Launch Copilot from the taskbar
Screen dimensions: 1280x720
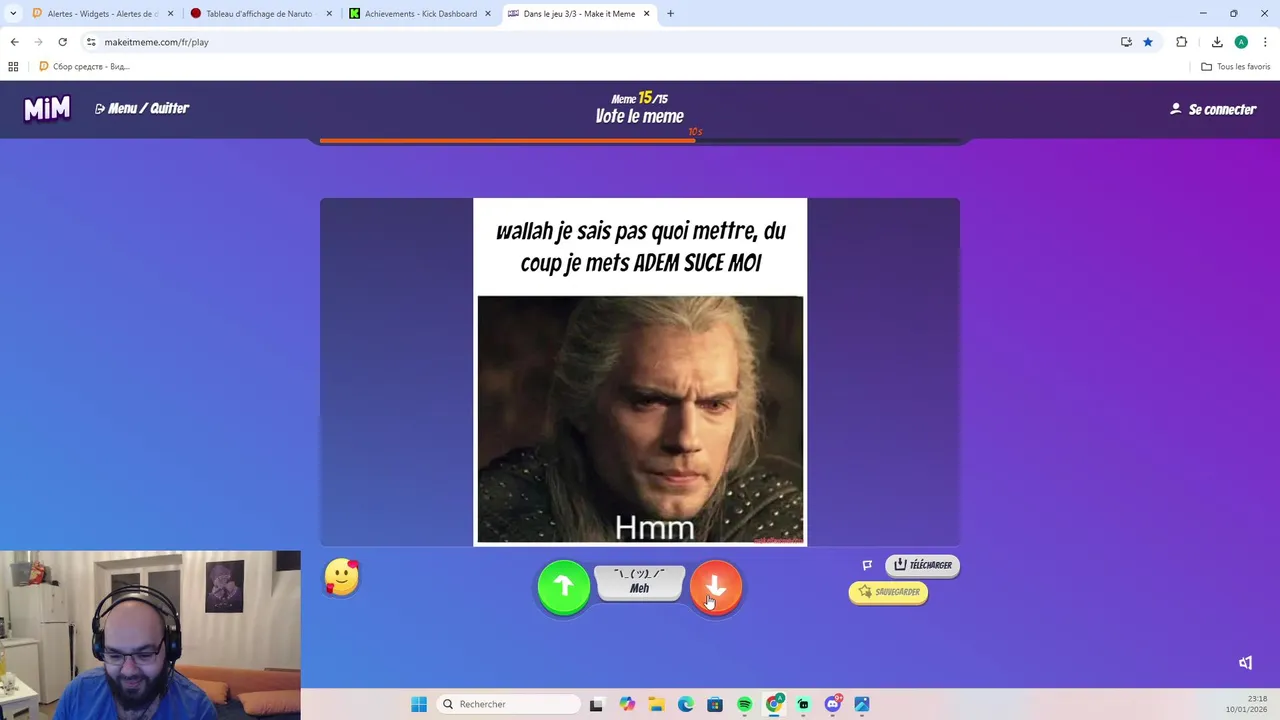click(x=627, y=704)
